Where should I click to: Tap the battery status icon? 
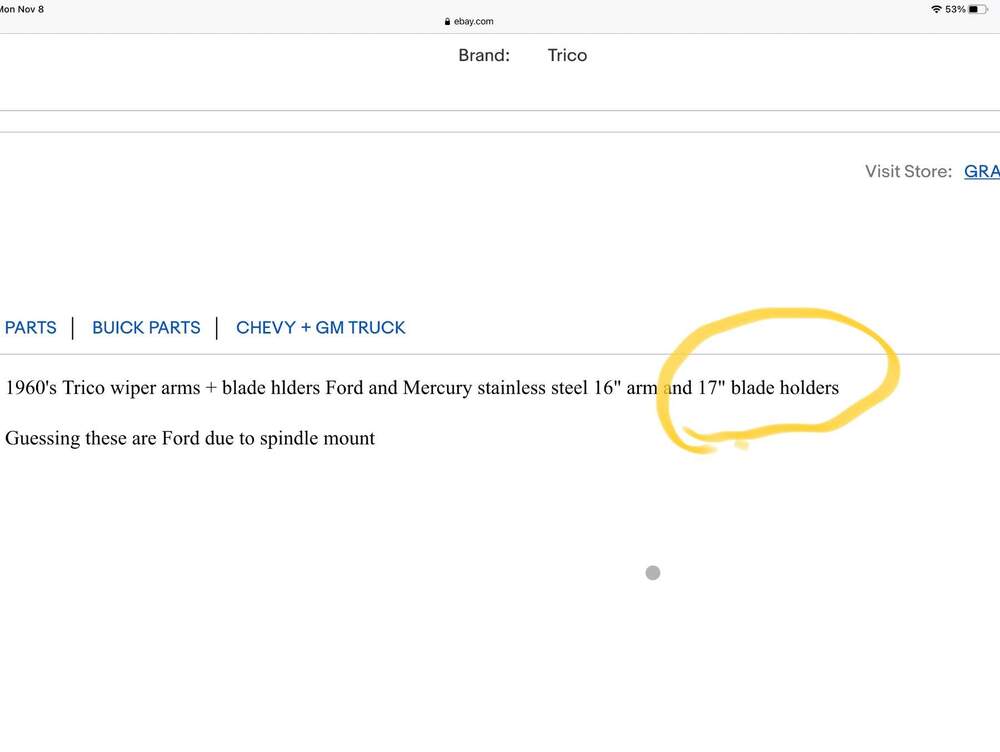pyautogui.click(x=978, y=9)
